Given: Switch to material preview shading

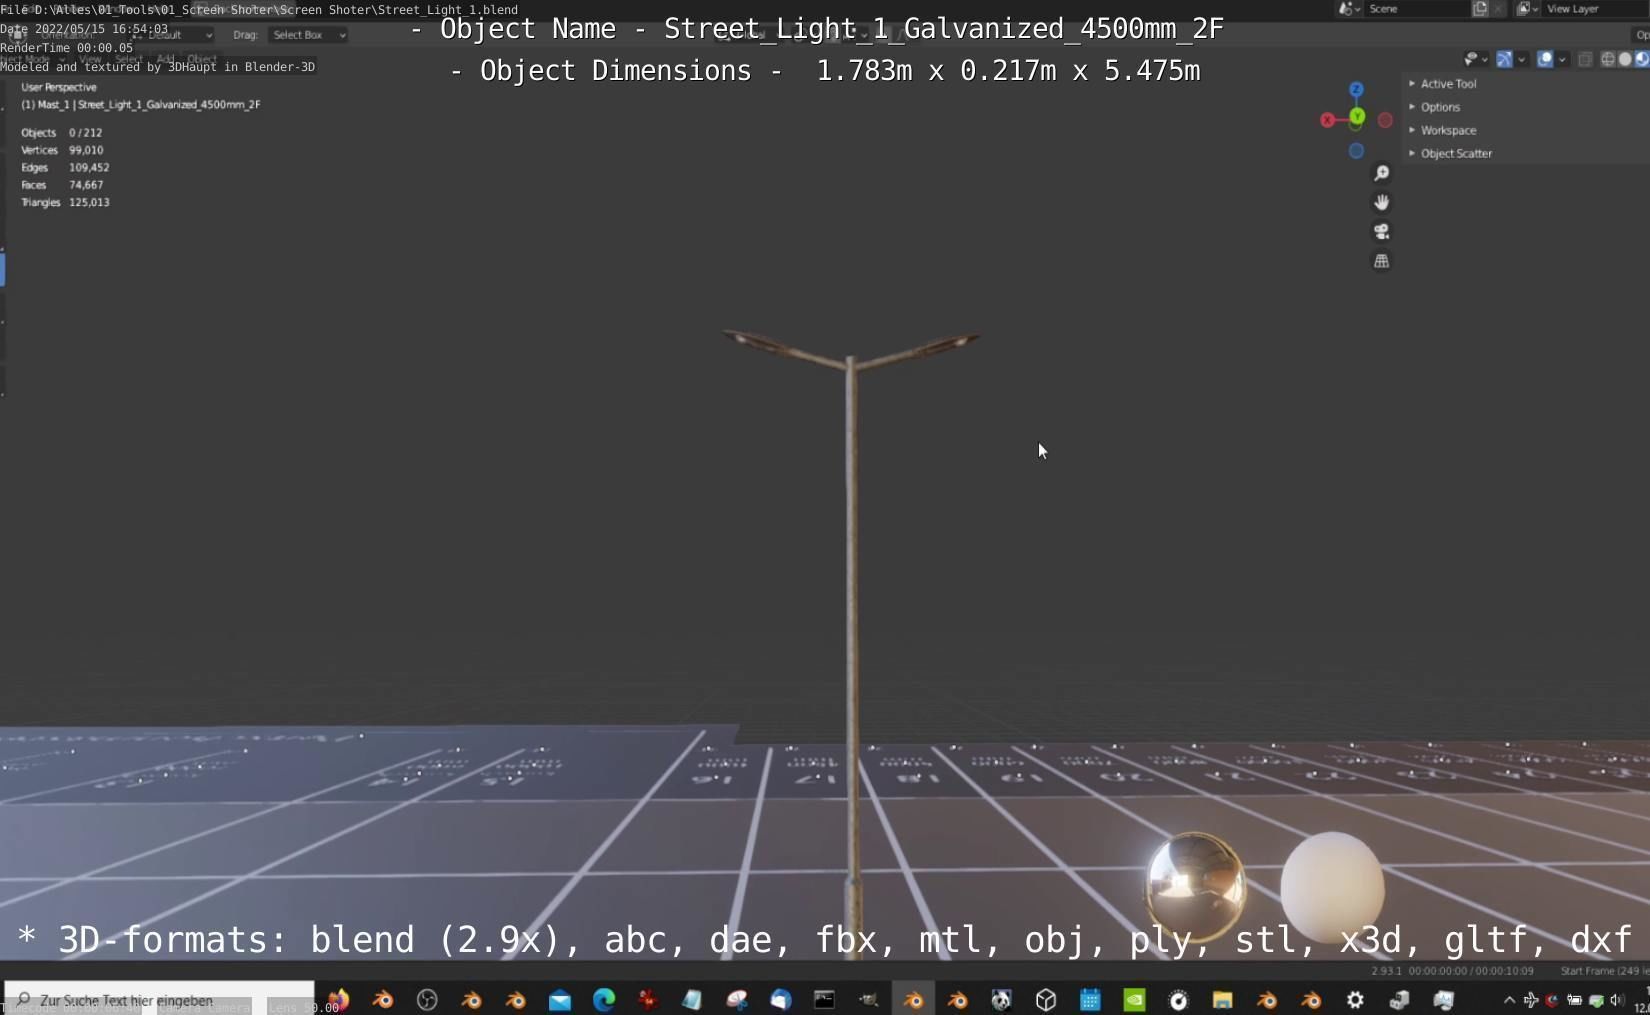Looking at the screenshot, I should click(x=1641, y=60).
